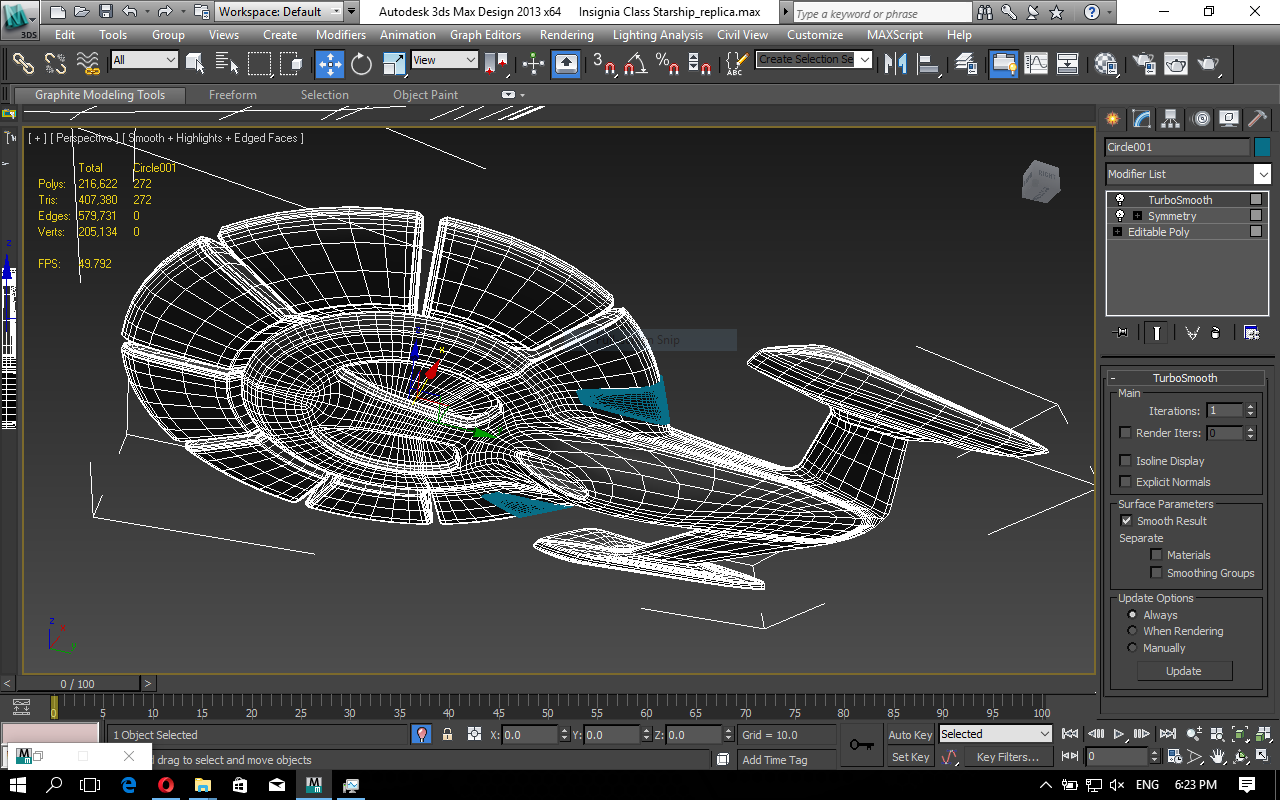Toggle the 3D Snaps button
The width and height of the screenshot is (1280, 800).
click(x=603, y=63)
